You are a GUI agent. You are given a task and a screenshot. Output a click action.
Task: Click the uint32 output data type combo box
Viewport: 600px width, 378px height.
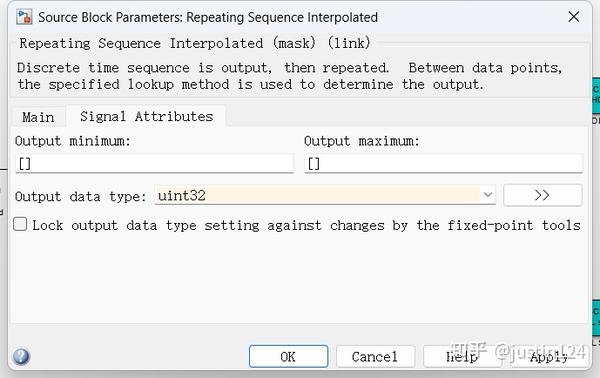325,196
